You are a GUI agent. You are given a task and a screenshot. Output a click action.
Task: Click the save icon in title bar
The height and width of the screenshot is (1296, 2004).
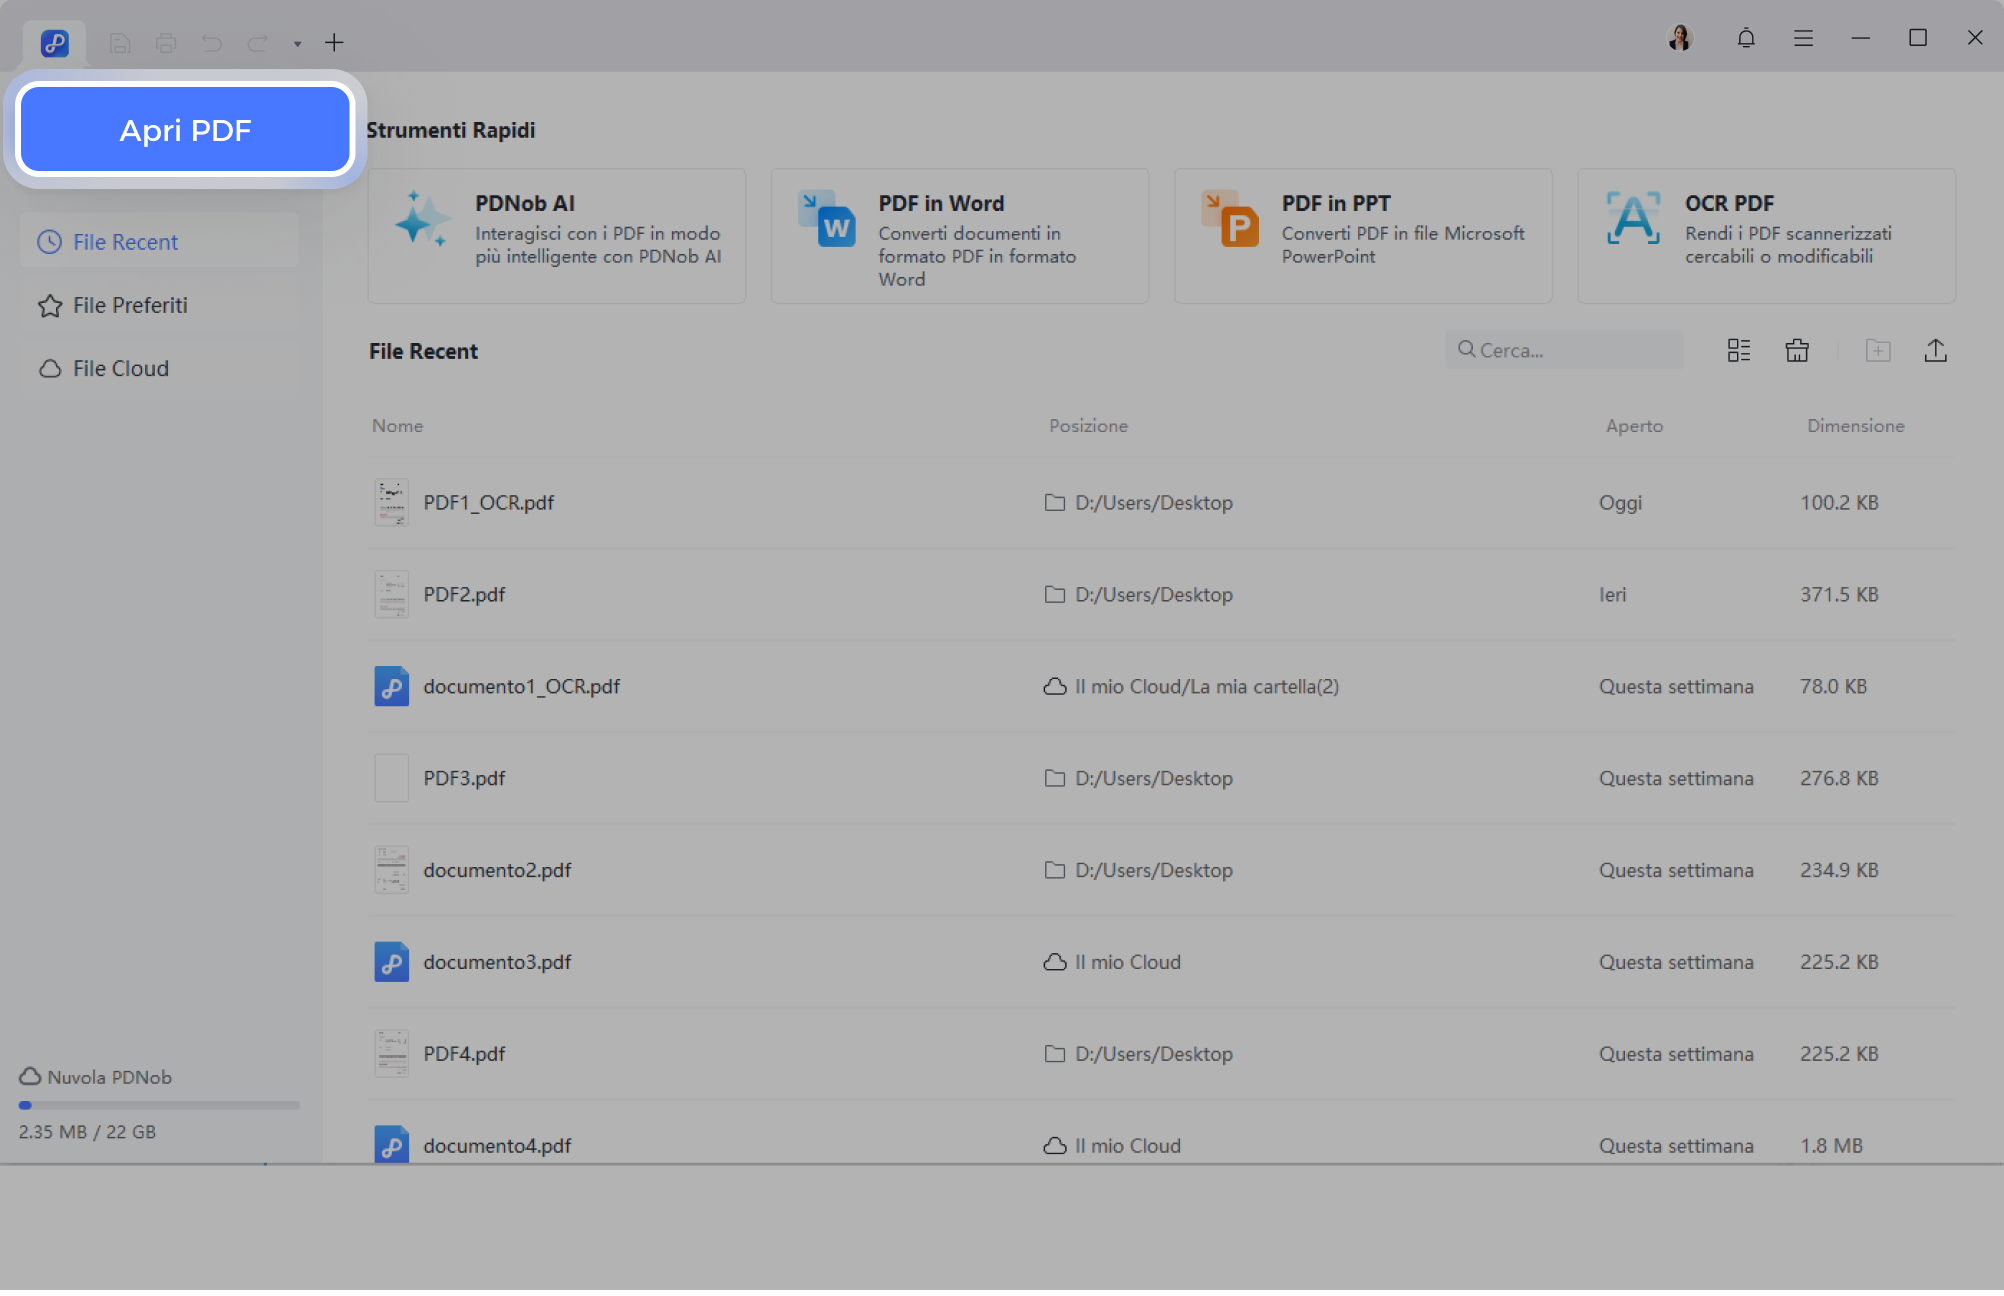(x=120, y=43)
